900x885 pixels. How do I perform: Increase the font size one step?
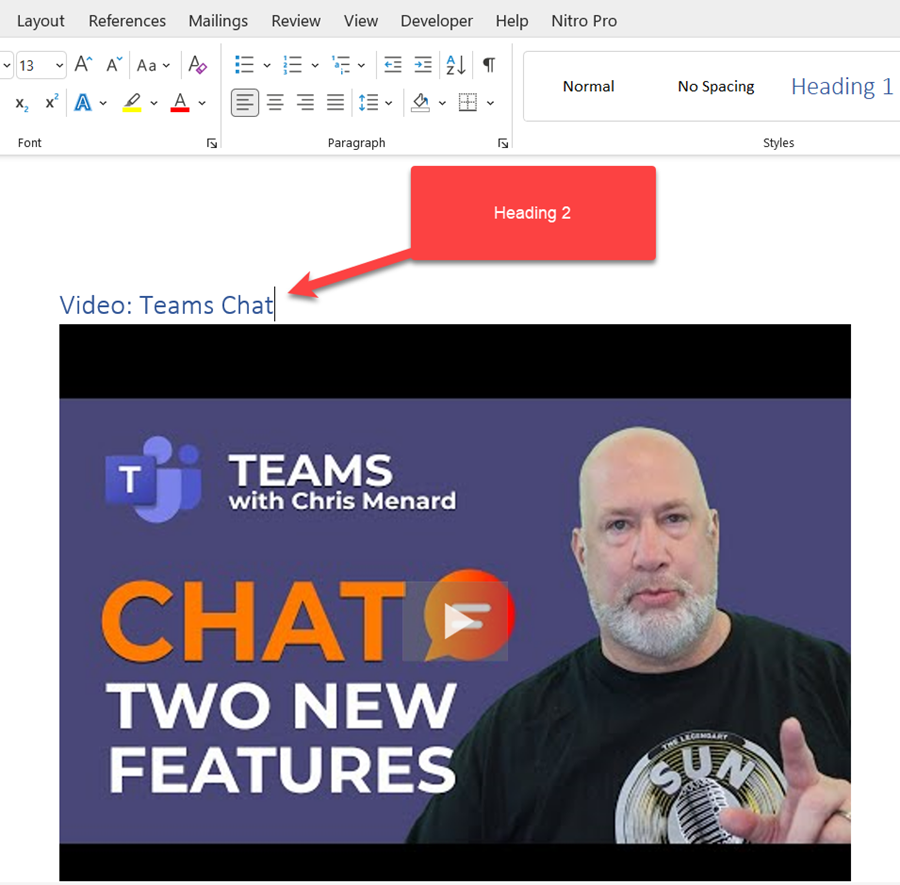point(81,64)
